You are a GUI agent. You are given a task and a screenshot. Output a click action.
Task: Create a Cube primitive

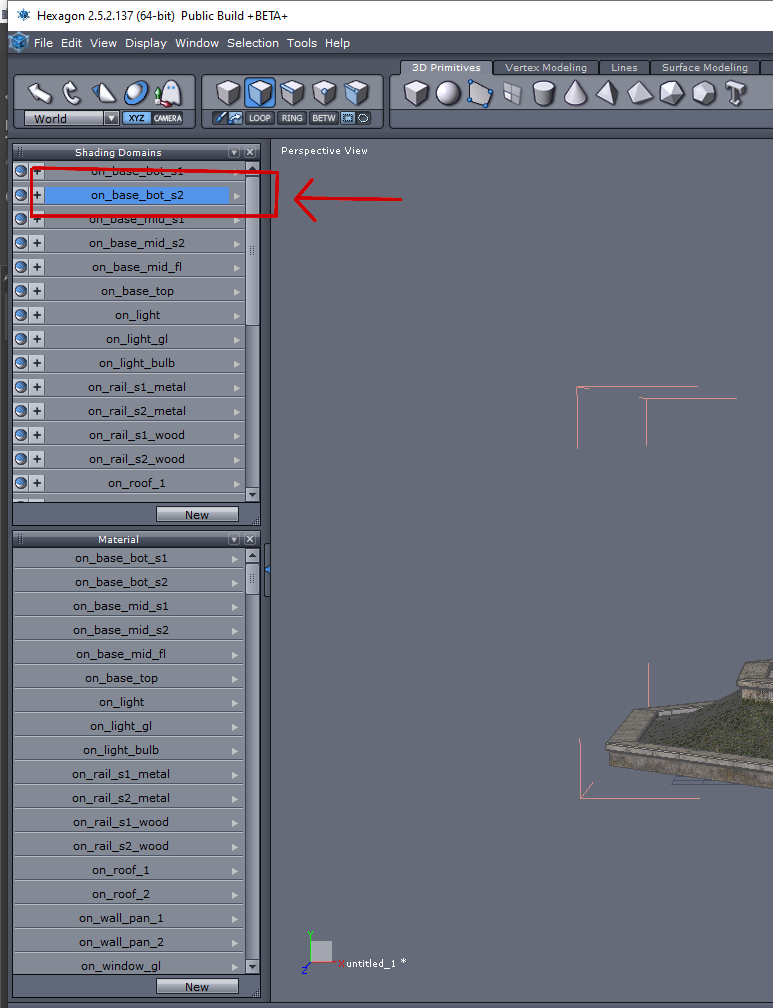pyautogui.click(x=416, y=93)
